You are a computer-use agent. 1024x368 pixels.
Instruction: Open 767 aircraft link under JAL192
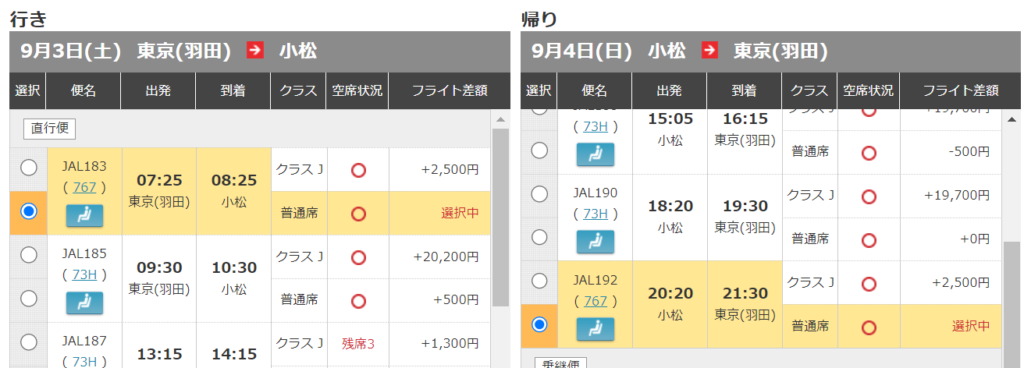click(595, 301)
